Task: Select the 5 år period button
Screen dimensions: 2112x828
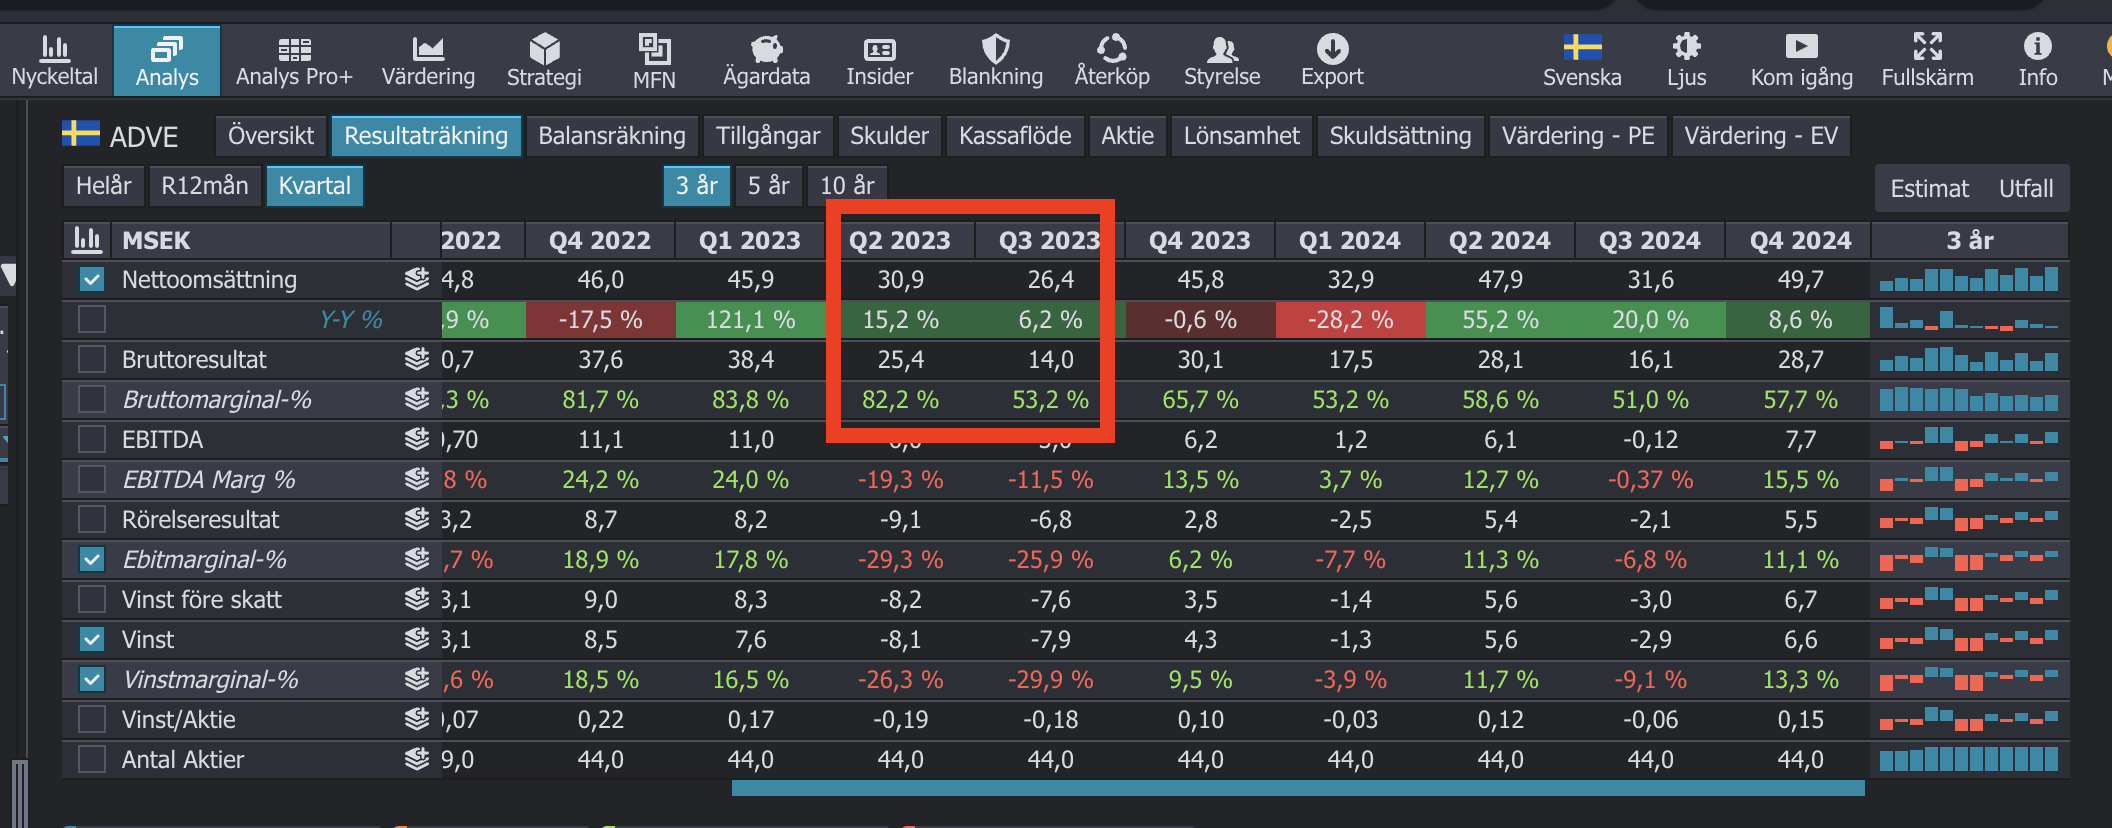Action: pyautogui.click(x=768, y=186)
